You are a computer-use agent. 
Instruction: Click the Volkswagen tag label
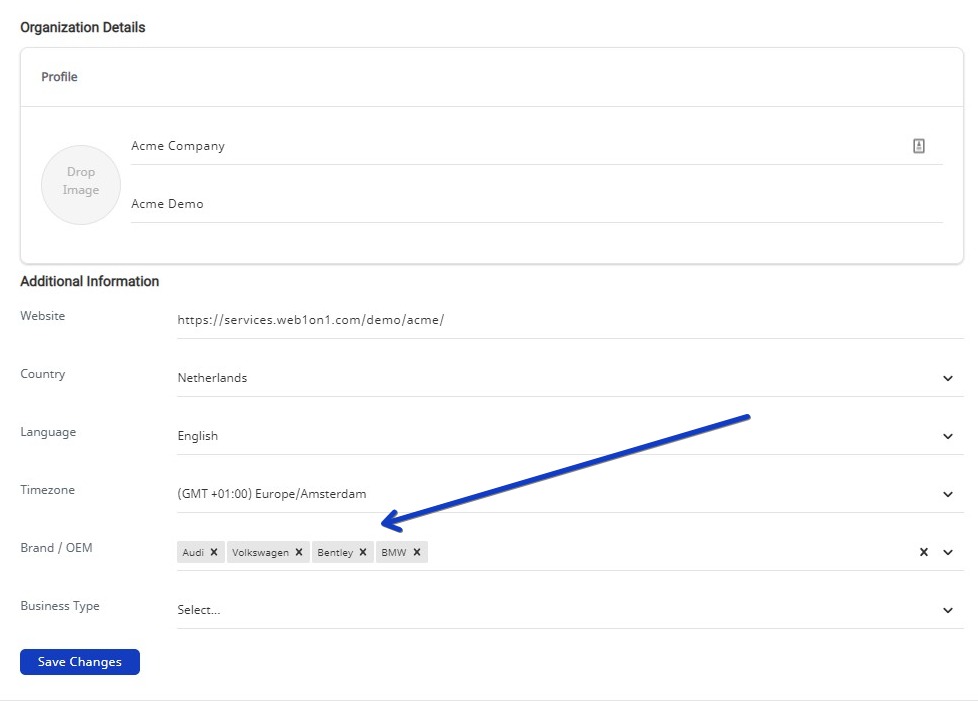tap(260, 553)
